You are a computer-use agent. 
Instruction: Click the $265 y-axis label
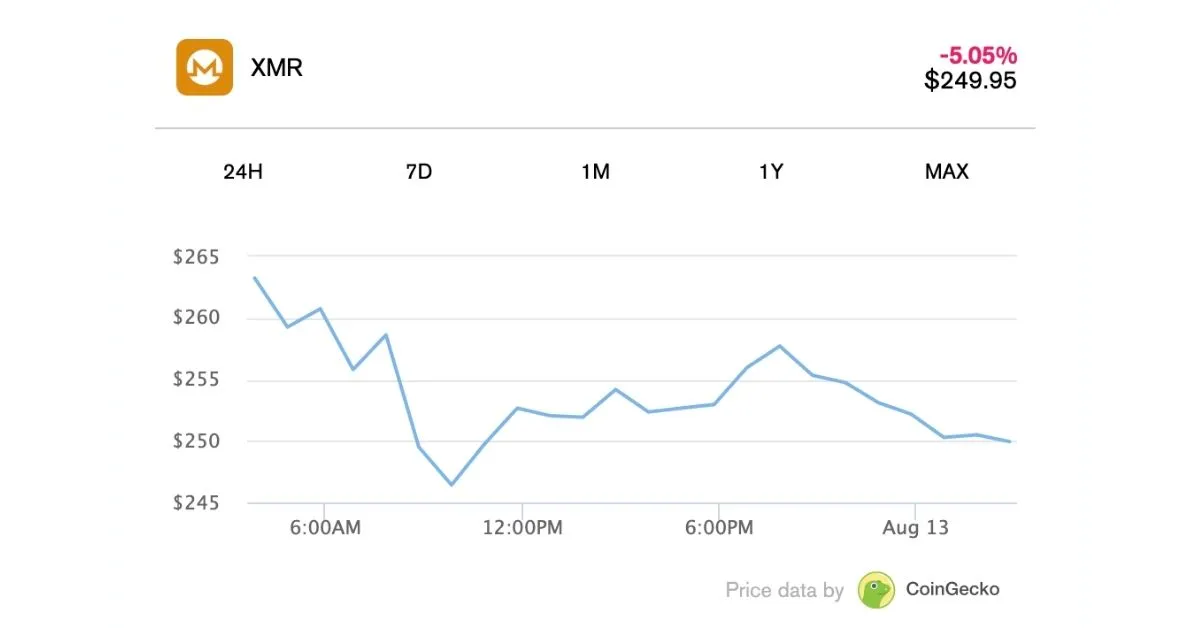pyautogui.click(x=196, y=257)
